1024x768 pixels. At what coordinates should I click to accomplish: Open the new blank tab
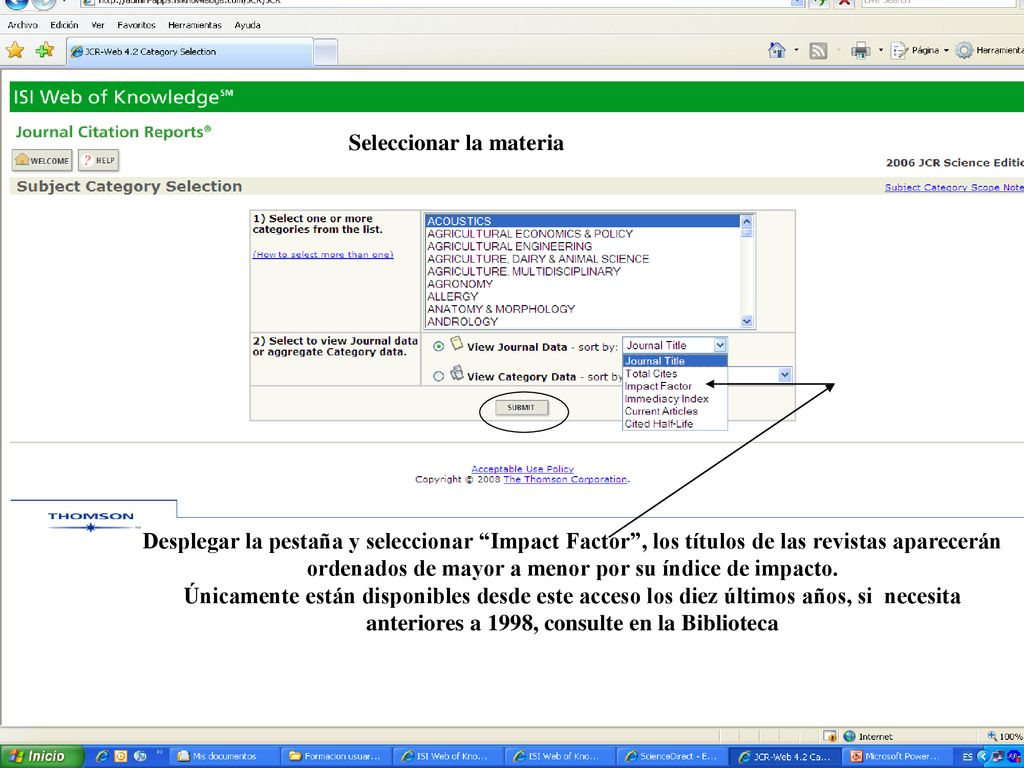point(325,52)
